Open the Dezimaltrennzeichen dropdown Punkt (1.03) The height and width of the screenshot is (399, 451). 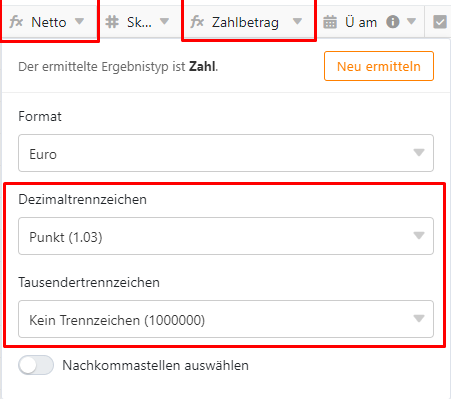click(x=226, y=236)
